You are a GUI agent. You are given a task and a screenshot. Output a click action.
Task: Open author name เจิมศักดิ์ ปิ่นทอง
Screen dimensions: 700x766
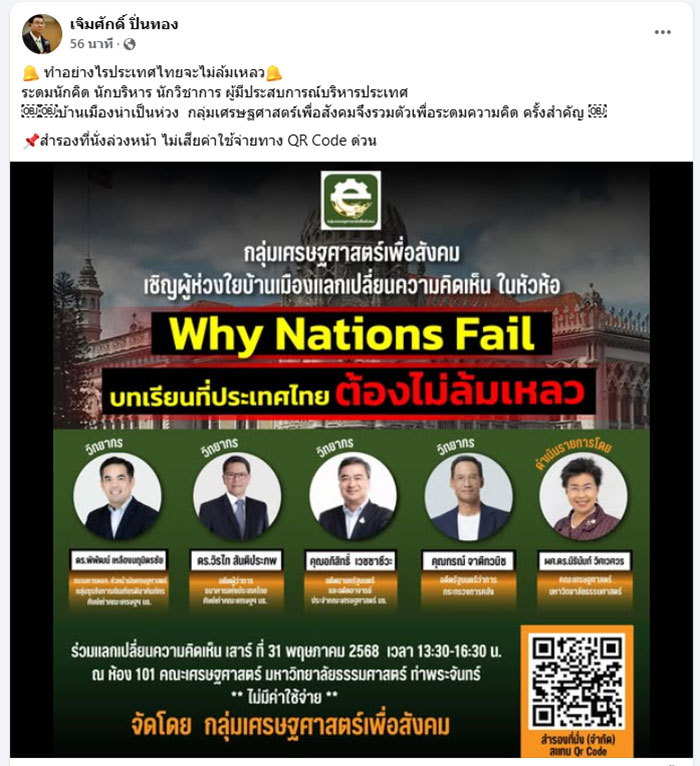point(124,24)
